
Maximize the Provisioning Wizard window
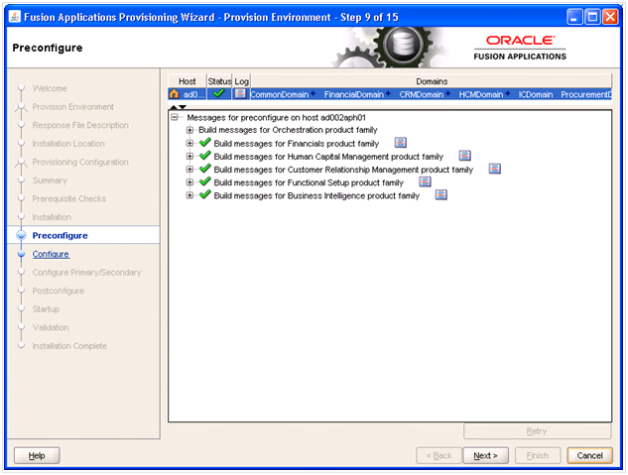[592, 17]
